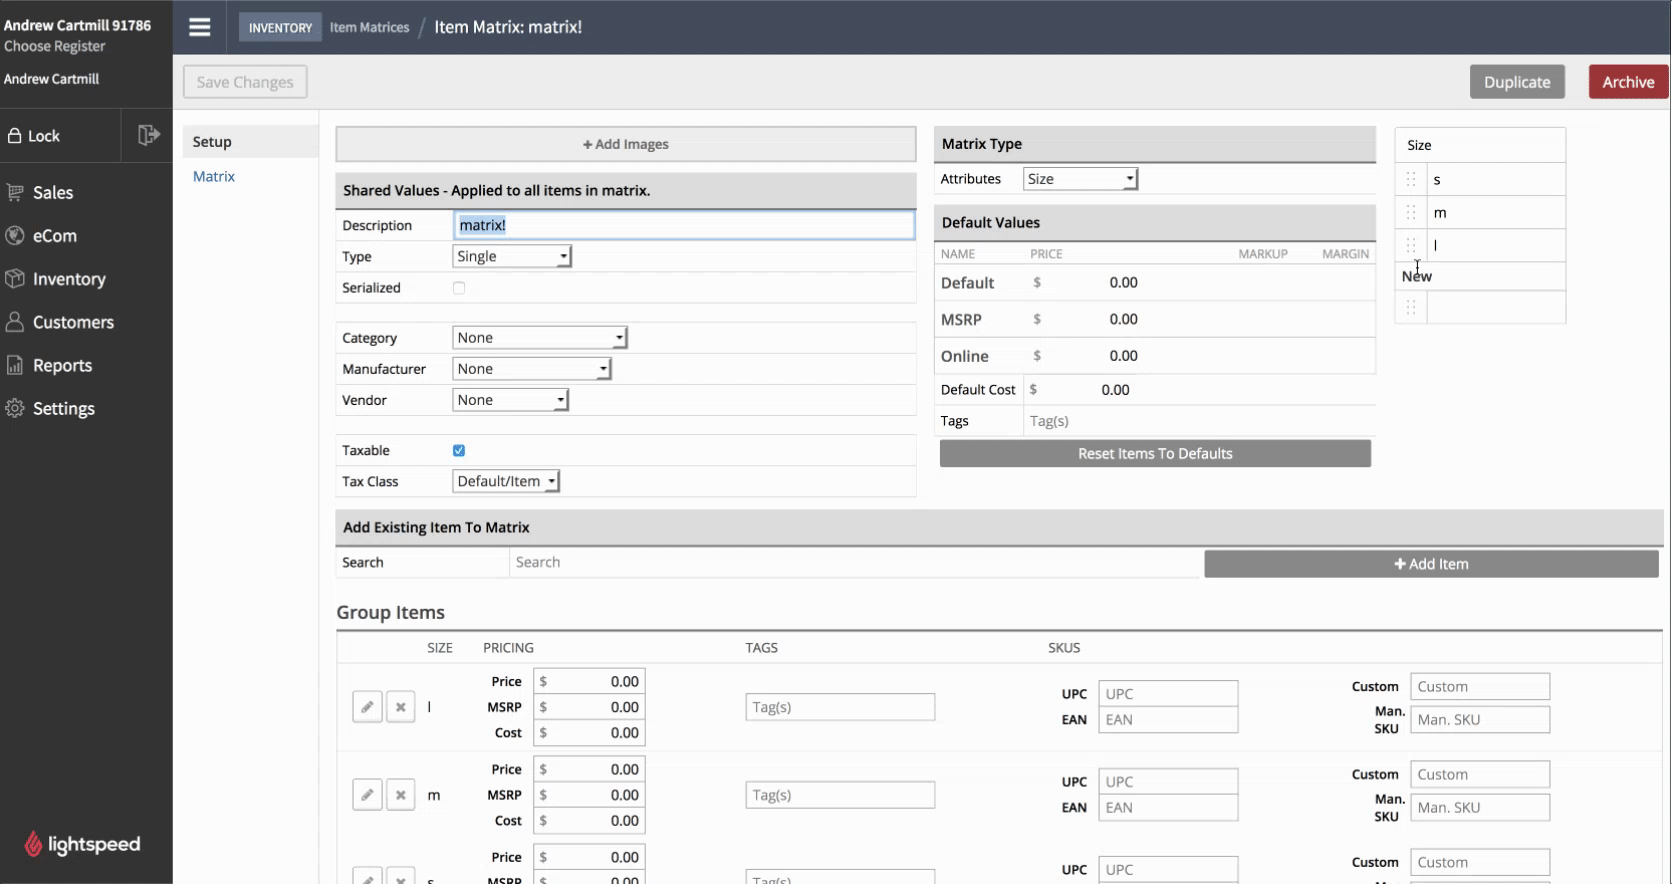Screen dimensions: 1672x884
Task: Click the Customers person icon
Action: pyautogui.click(x=15, y=321)
